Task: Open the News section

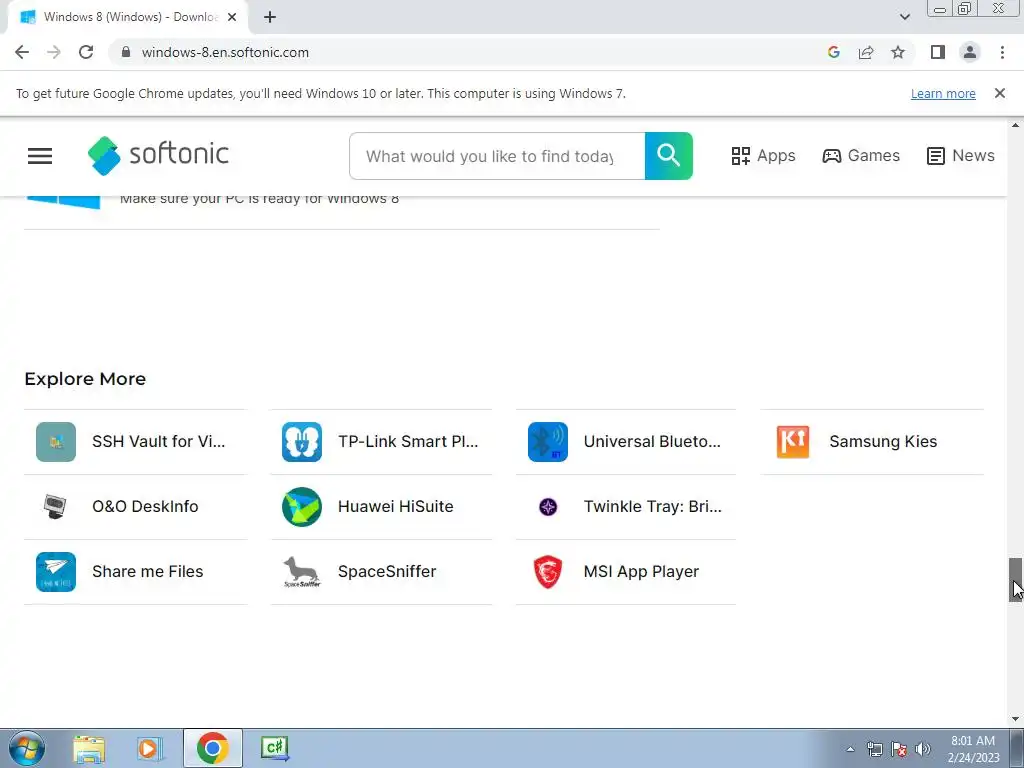Action: pyautogui.click(x=961, y=156)
